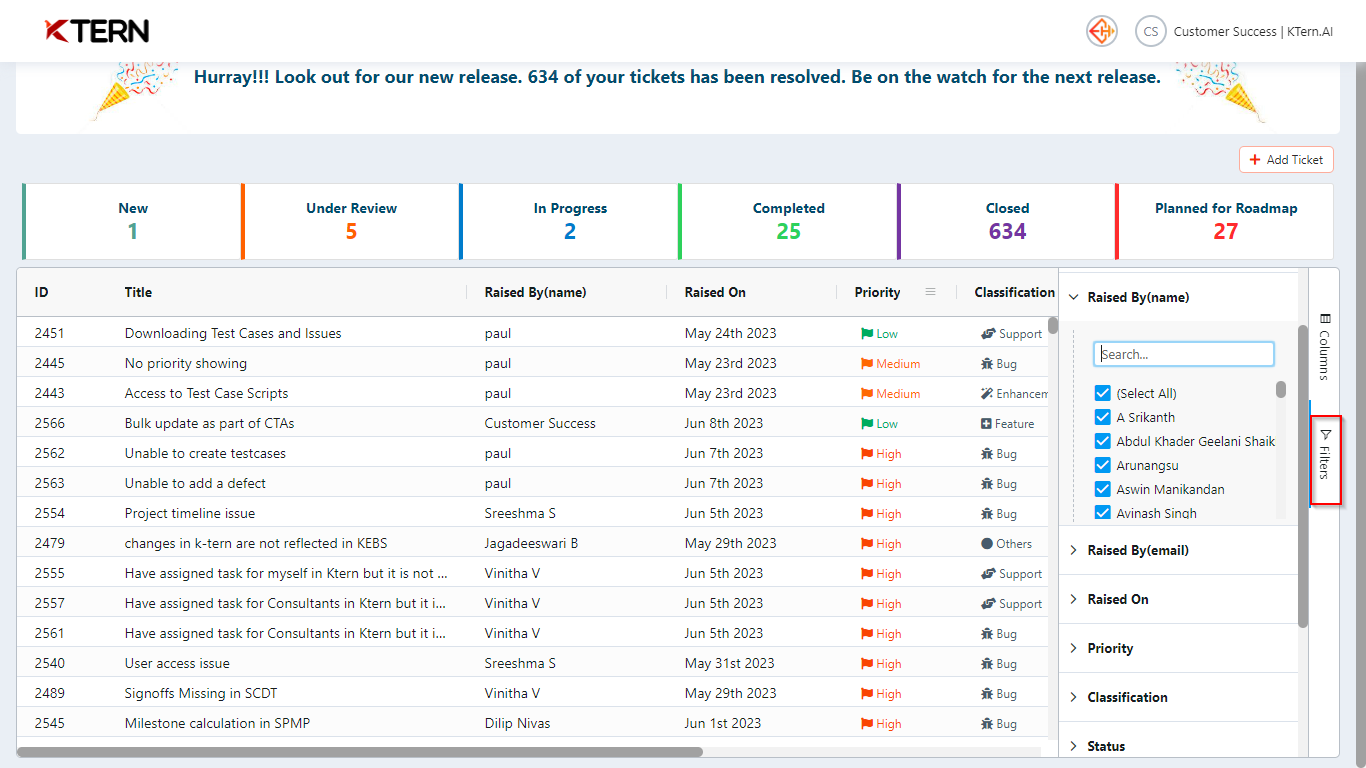Viewport: 1366px width, 768px height.
Task: Click Bug icon for ticket 2562
Action: 987,454
